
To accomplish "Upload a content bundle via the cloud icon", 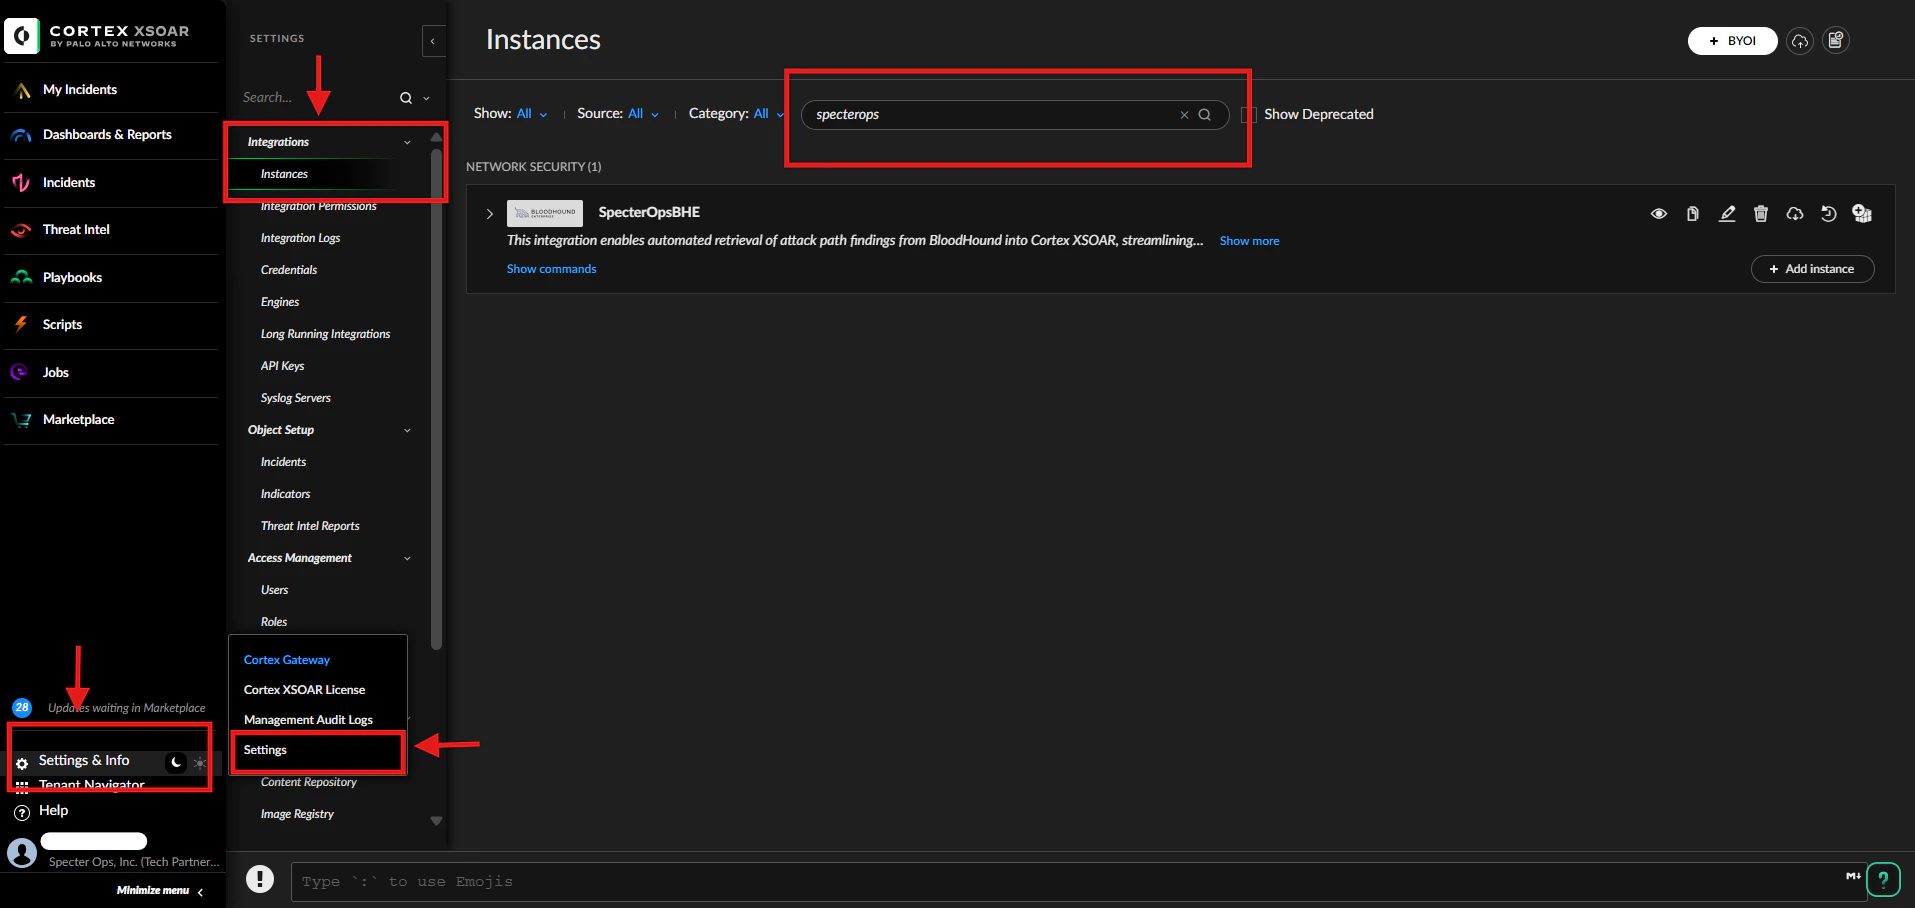I will click(x=1799, y=40).
